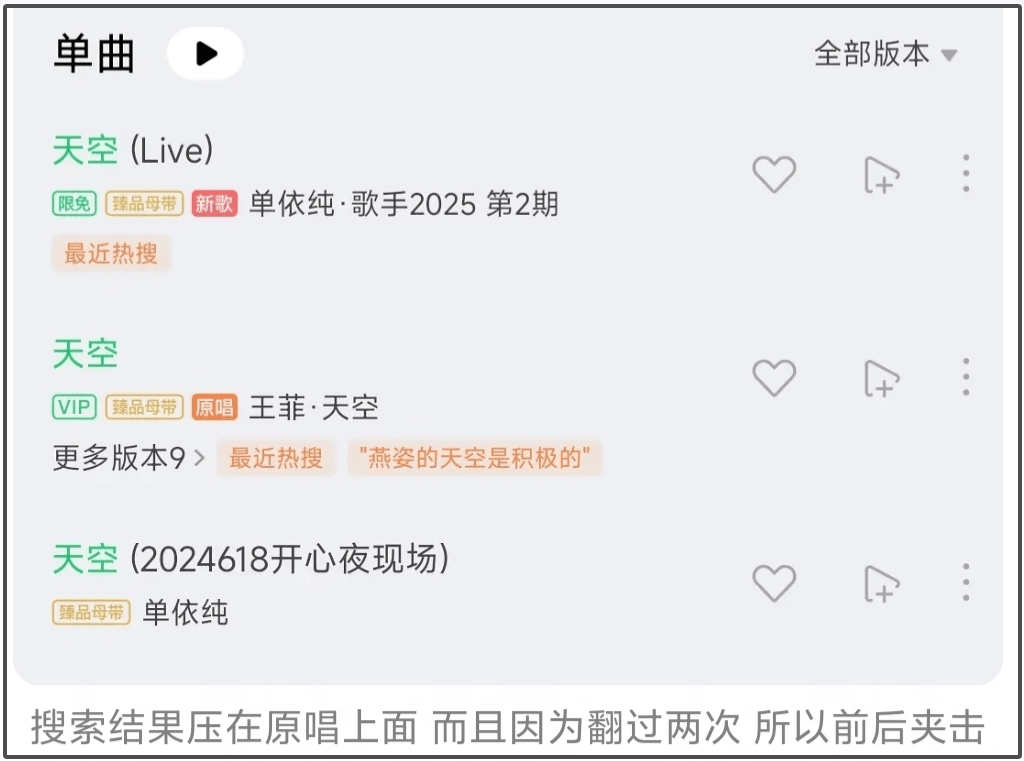Click the 最近热搜 tag beside 更多版本9
This screenshot has width=1024, height=761.
pyautogui.click(x=276, y=458)
